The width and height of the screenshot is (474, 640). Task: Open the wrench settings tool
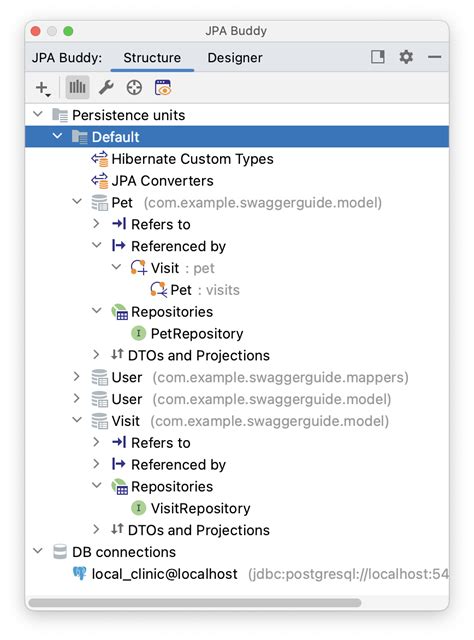(x=106, y=87)
